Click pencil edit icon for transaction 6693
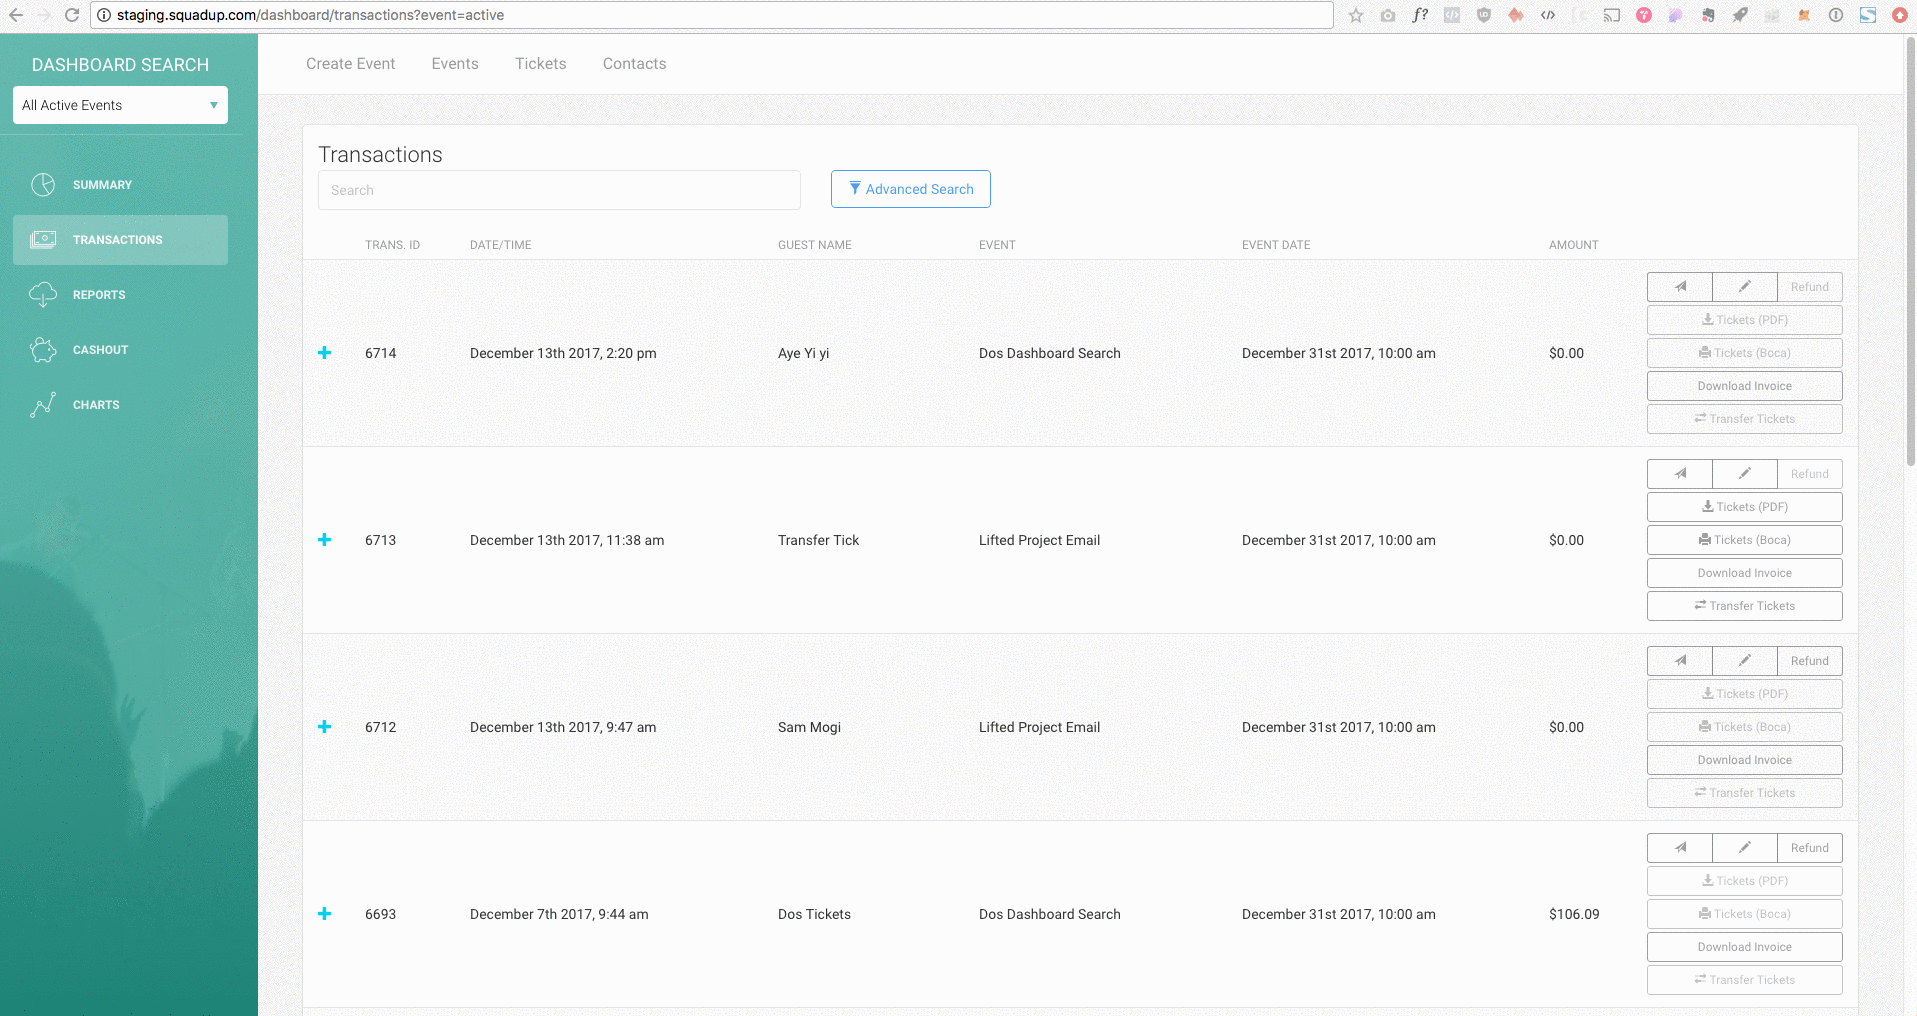 click(1744, 848)
